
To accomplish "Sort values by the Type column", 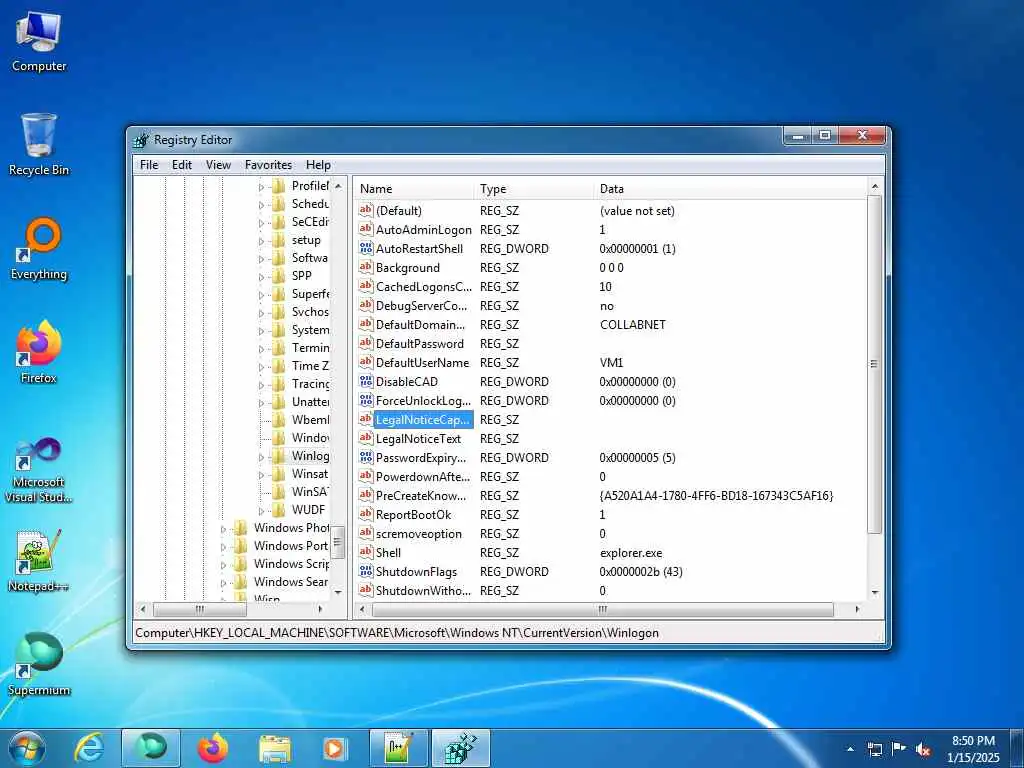I will 536,189.
